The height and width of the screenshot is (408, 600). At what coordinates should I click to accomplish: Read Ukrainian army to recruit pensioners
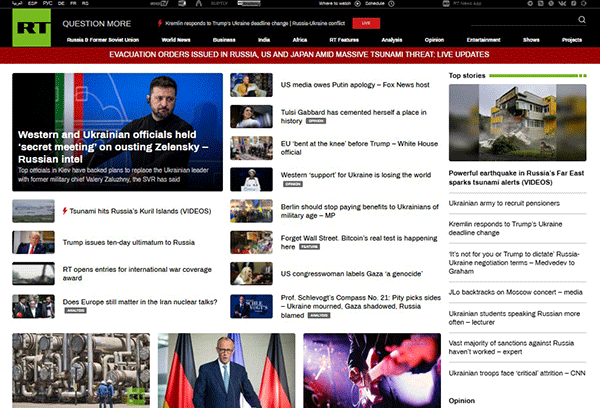coord(504,203)
